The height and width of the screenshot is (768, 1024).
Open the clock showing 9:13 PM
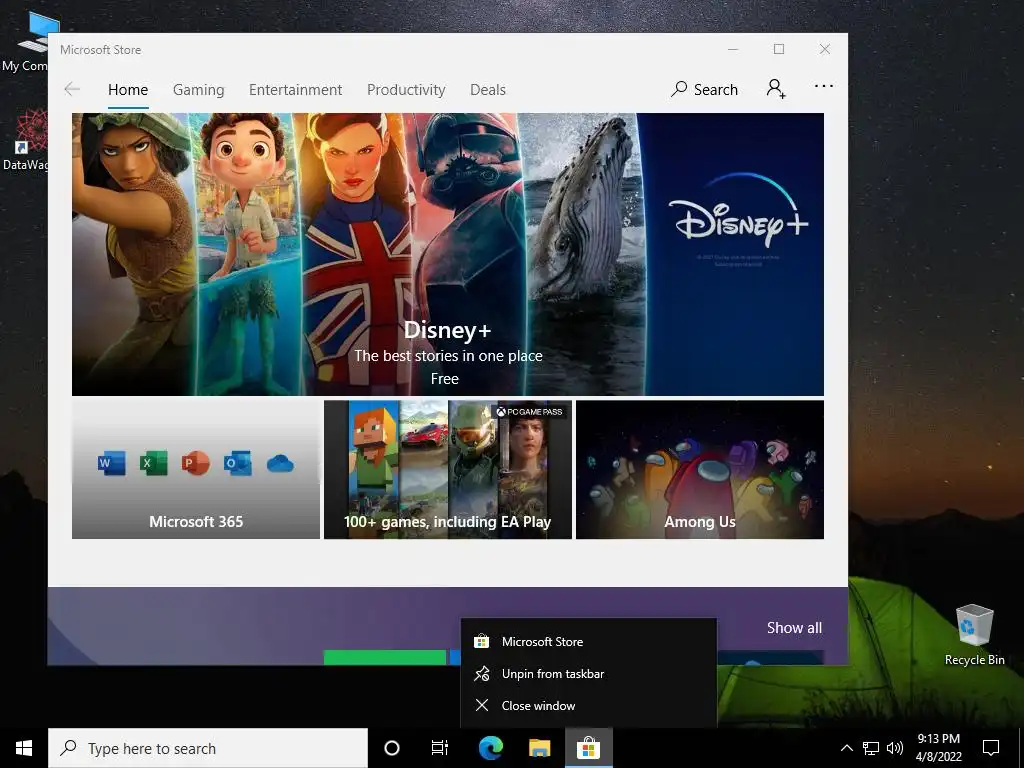point(938,748)
